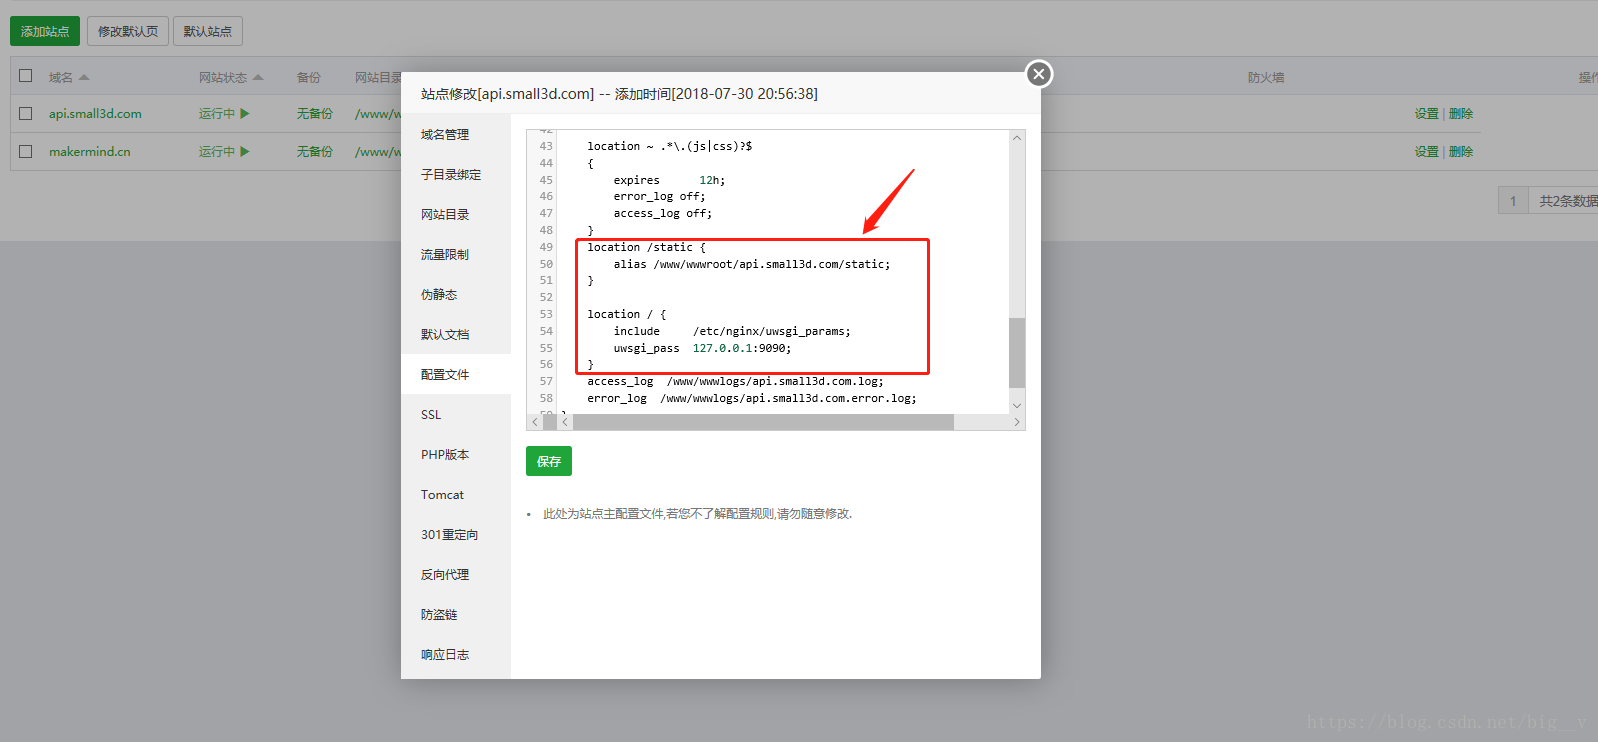This screenshot has height=742, width=1598.
Task: Click the 防火墙 column header
Action: point(1266,77)
